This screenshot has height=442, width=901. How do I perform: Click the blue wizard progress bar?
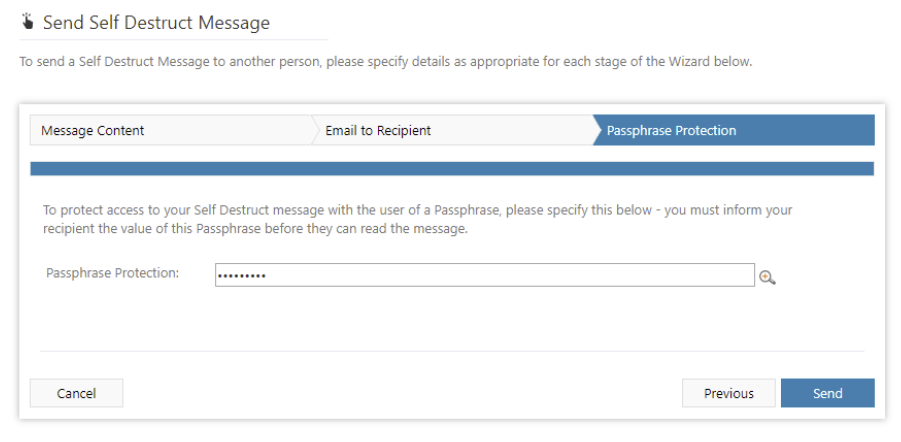click(x=452, y=169)
